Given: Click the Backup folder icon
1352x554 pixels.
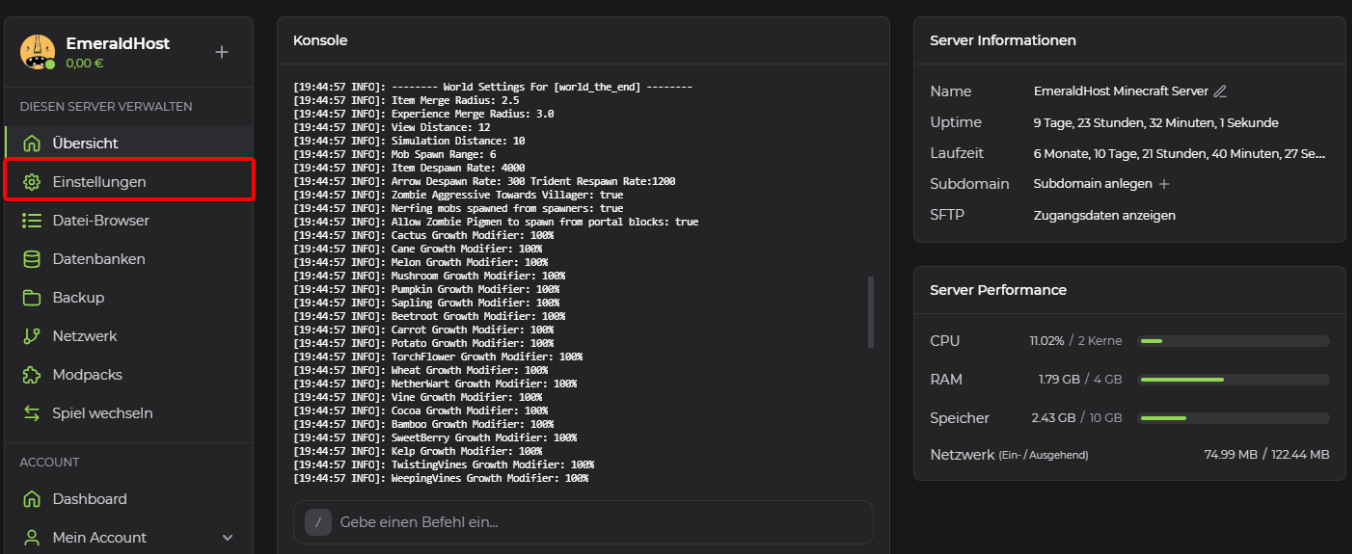Looking at the screenshot, I should (x=32, y=298).
